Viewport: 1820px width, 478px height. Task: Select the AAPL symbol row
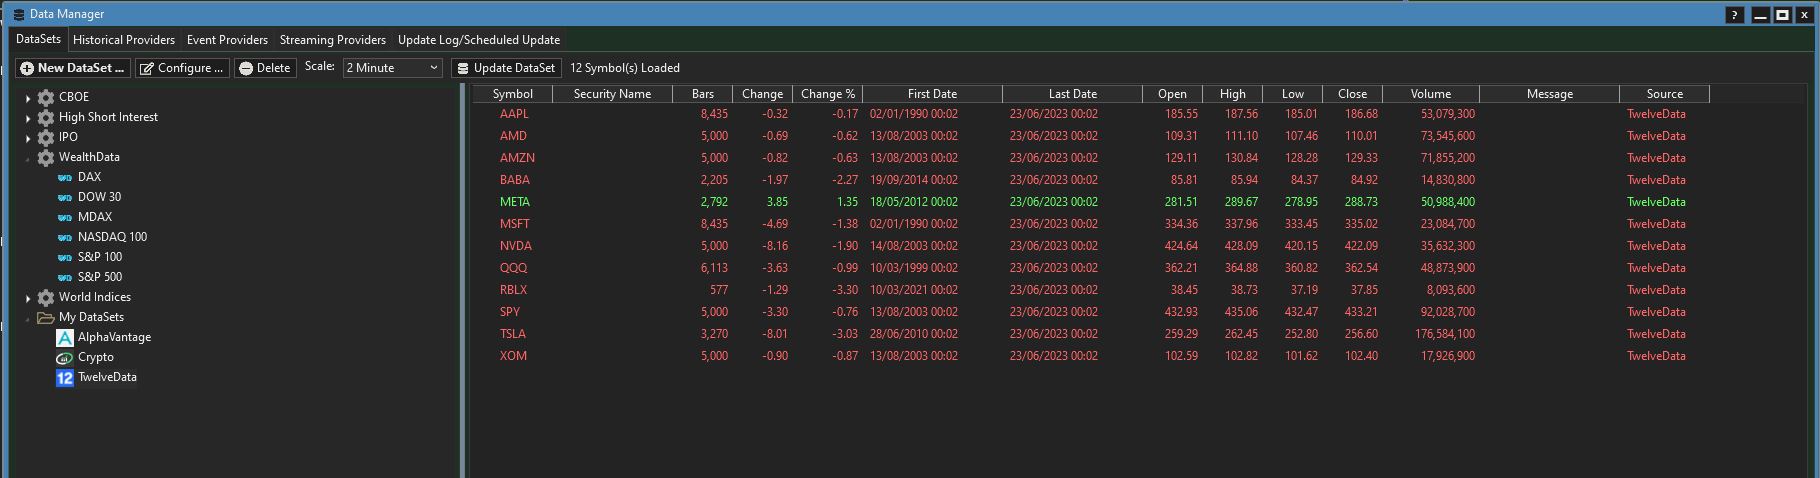click(x=1090, y=114)
